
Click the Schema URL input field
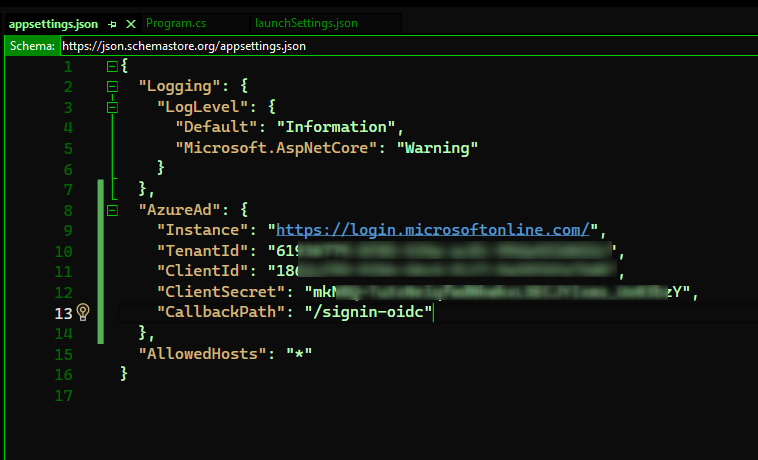[400, 45]
